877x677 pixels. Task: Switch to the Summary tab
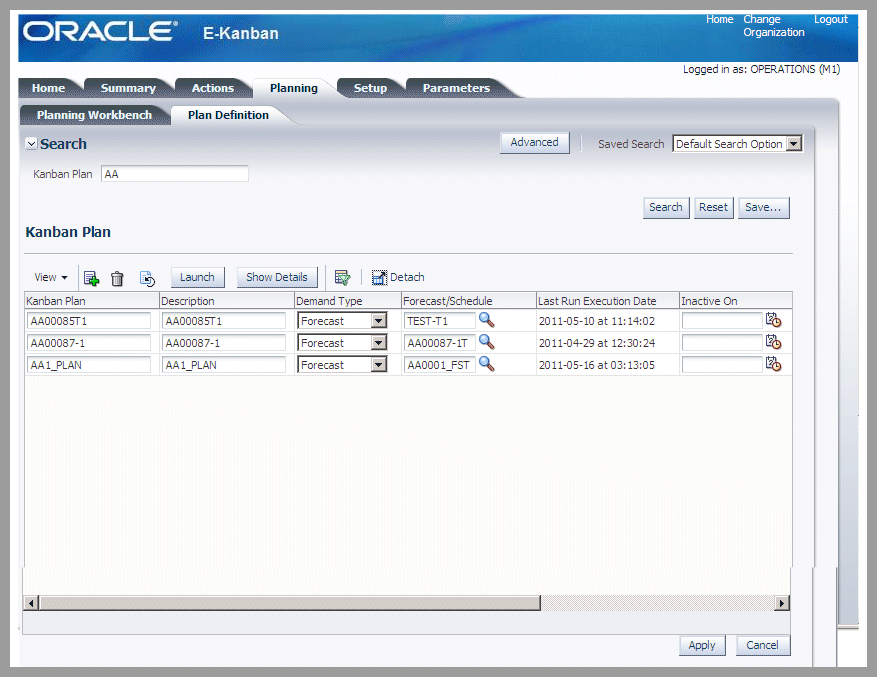click(x=128, y=88)
